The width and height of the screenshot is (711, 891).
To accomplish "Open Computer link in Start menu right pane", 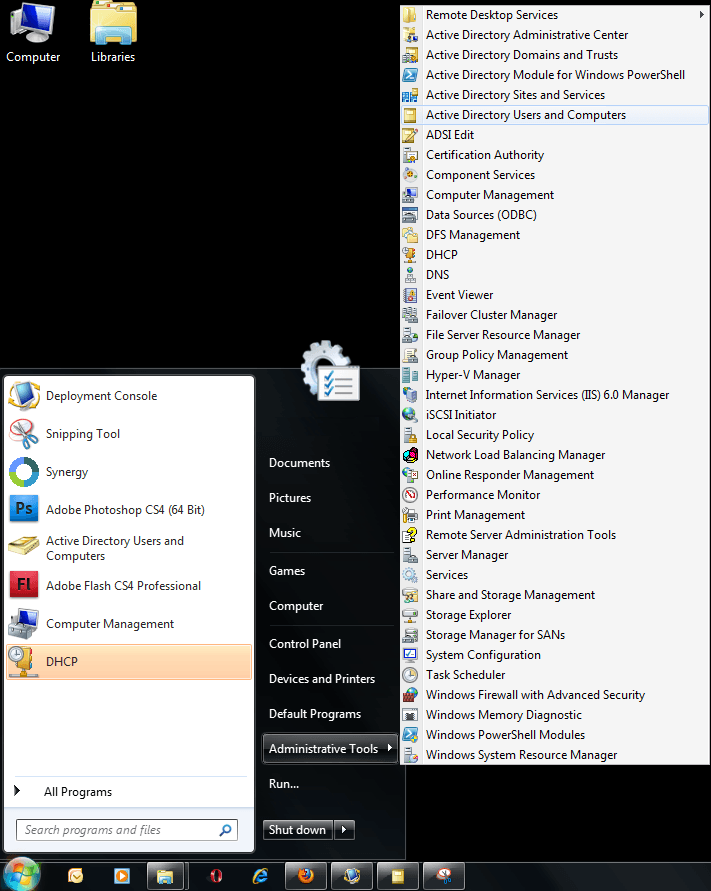I will click(296, 606).
